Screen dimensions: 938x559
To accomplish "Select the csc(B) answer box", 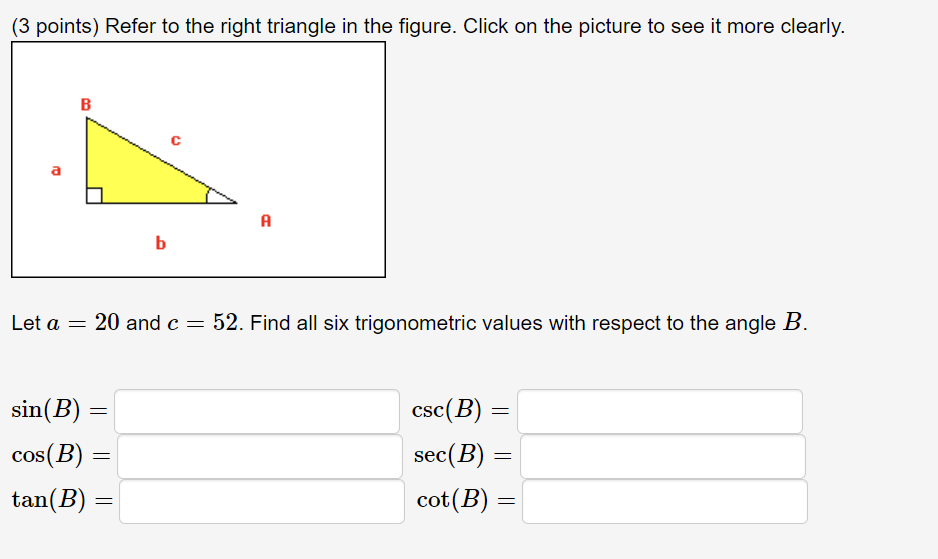I will 659,411.
